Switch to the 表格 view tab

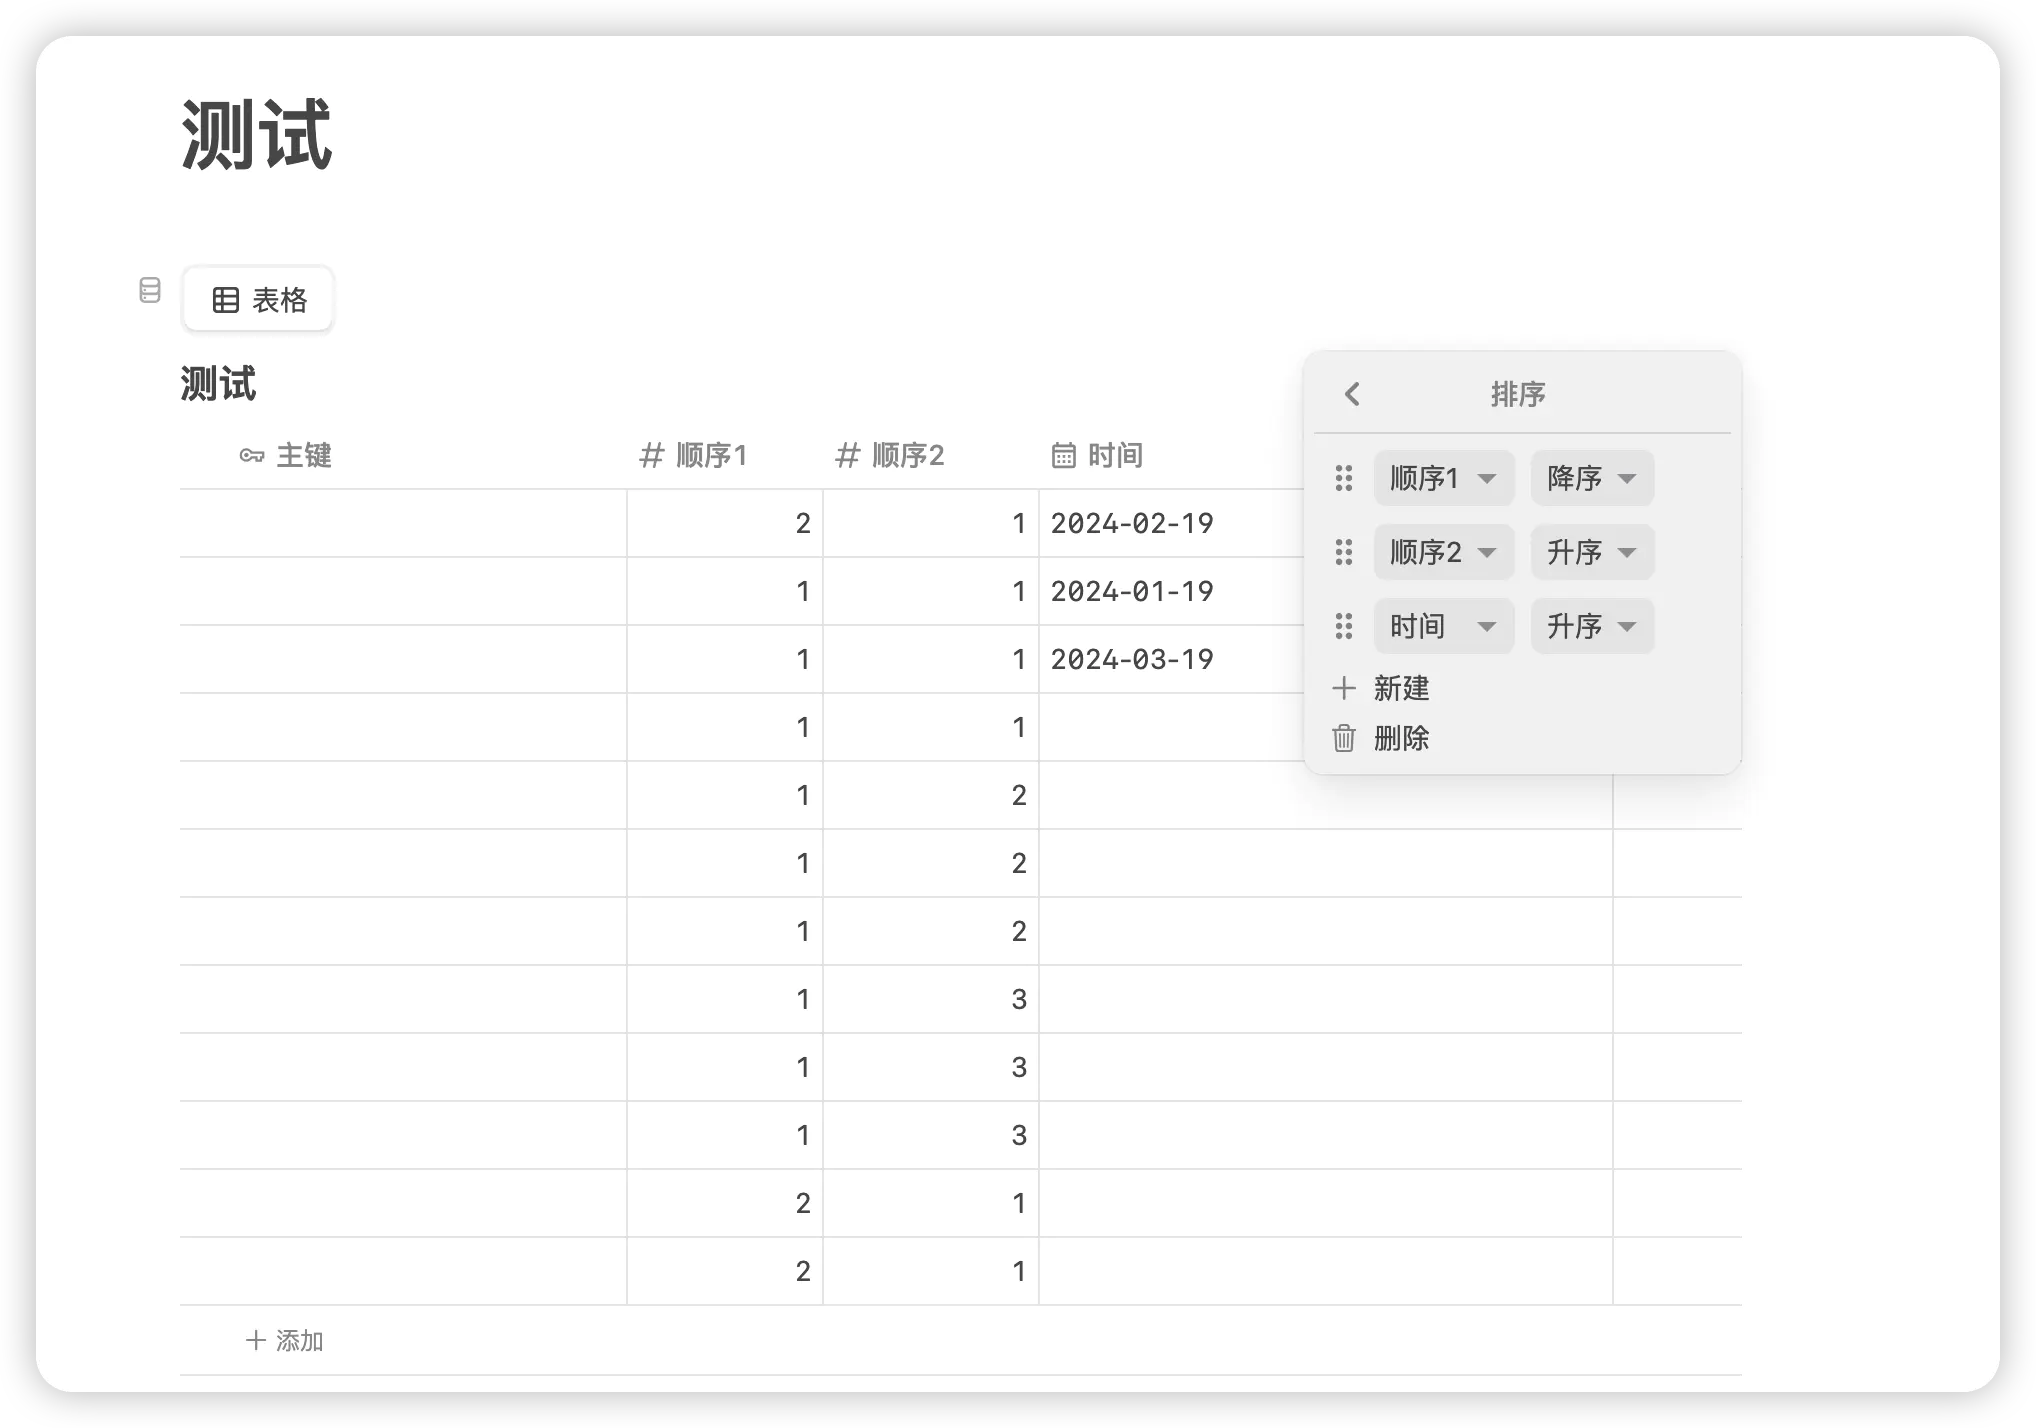pyautogui.click(x=258, y=300)
